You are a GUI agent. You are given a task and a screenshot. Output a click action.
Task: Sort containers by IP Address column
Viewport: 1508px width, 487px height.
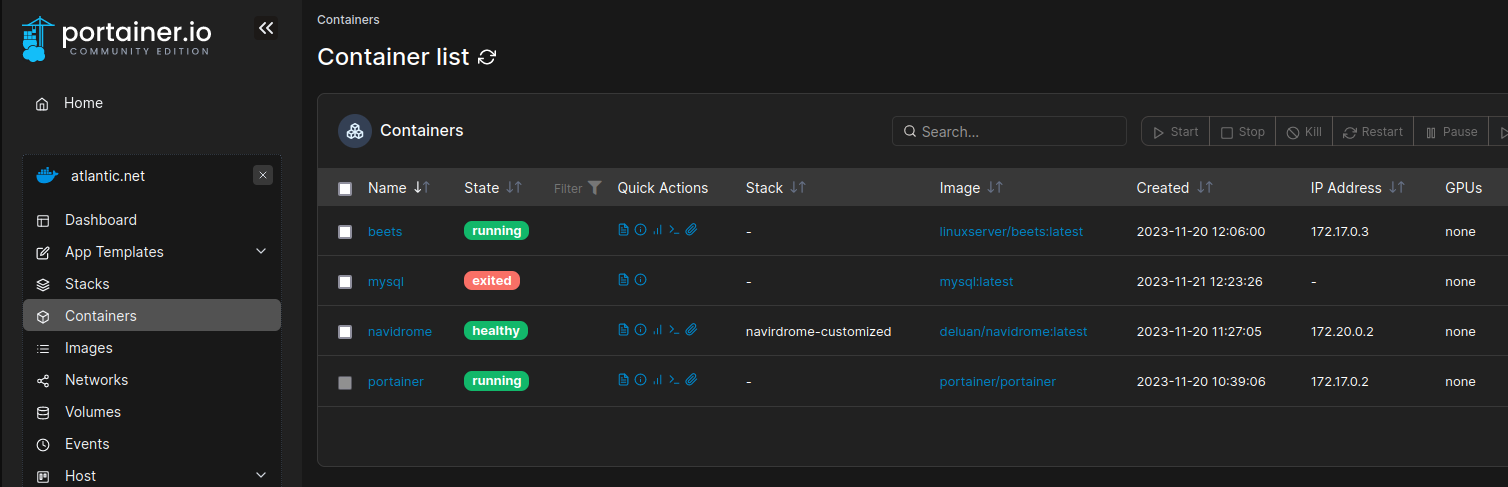click(1357, 188)
